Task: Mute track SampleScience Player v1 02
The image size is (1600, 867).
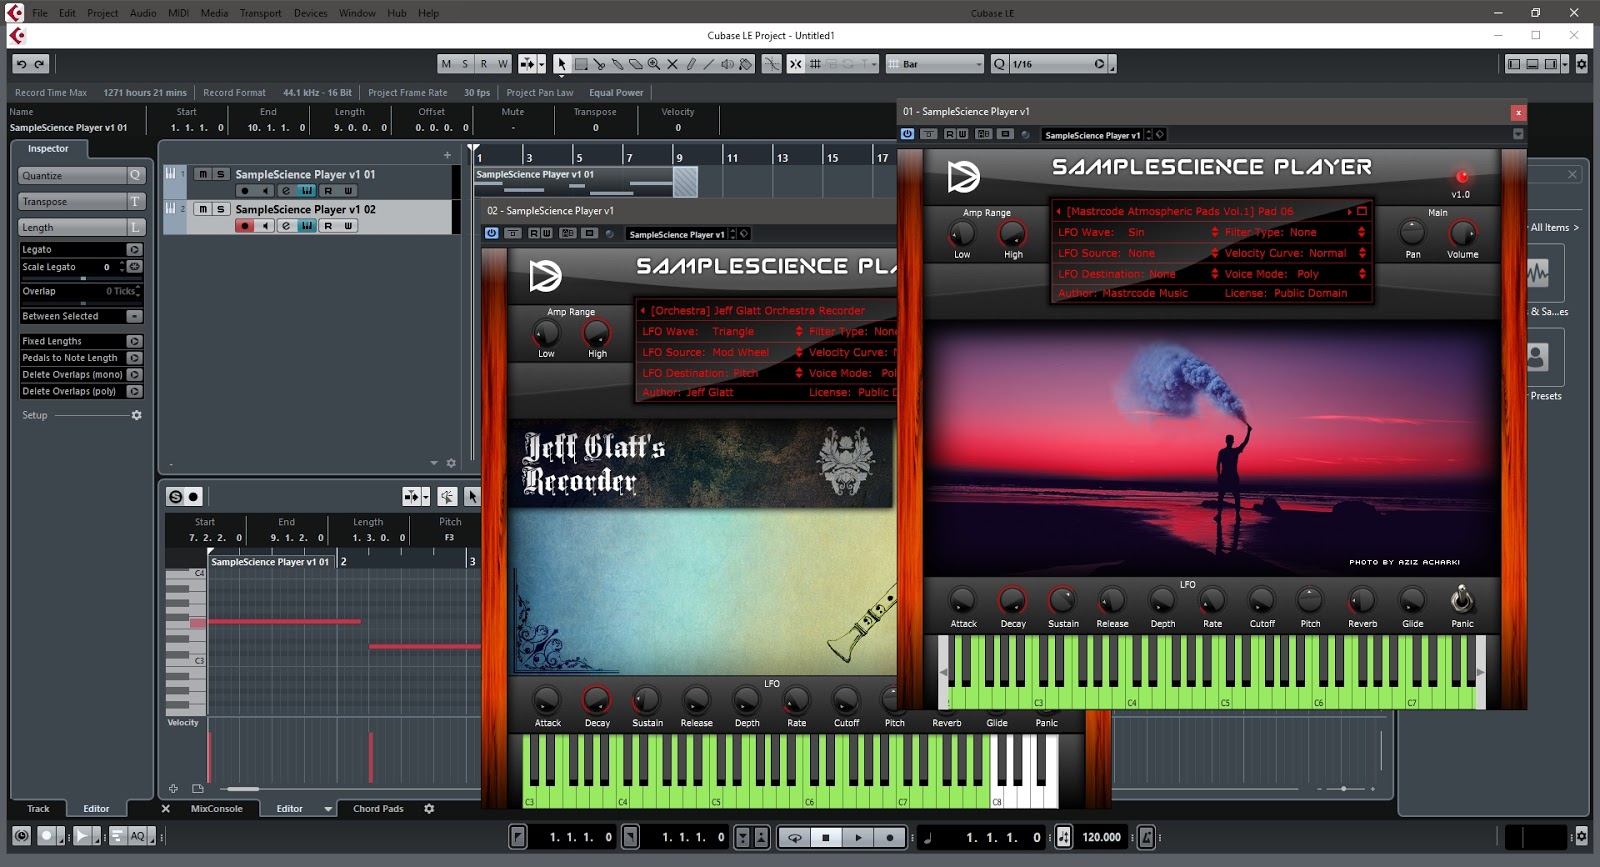Action: point(203,209)
